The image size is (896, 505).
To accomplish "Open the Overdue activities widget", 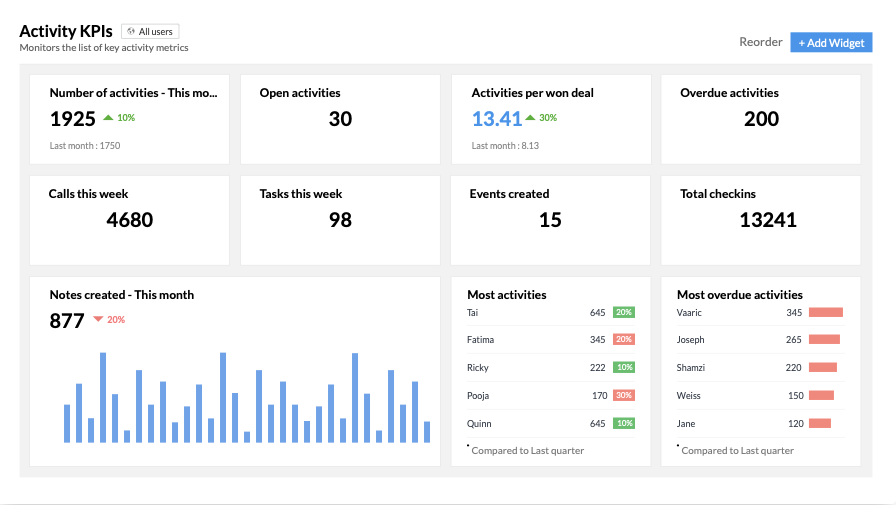I will click(761, 119).
